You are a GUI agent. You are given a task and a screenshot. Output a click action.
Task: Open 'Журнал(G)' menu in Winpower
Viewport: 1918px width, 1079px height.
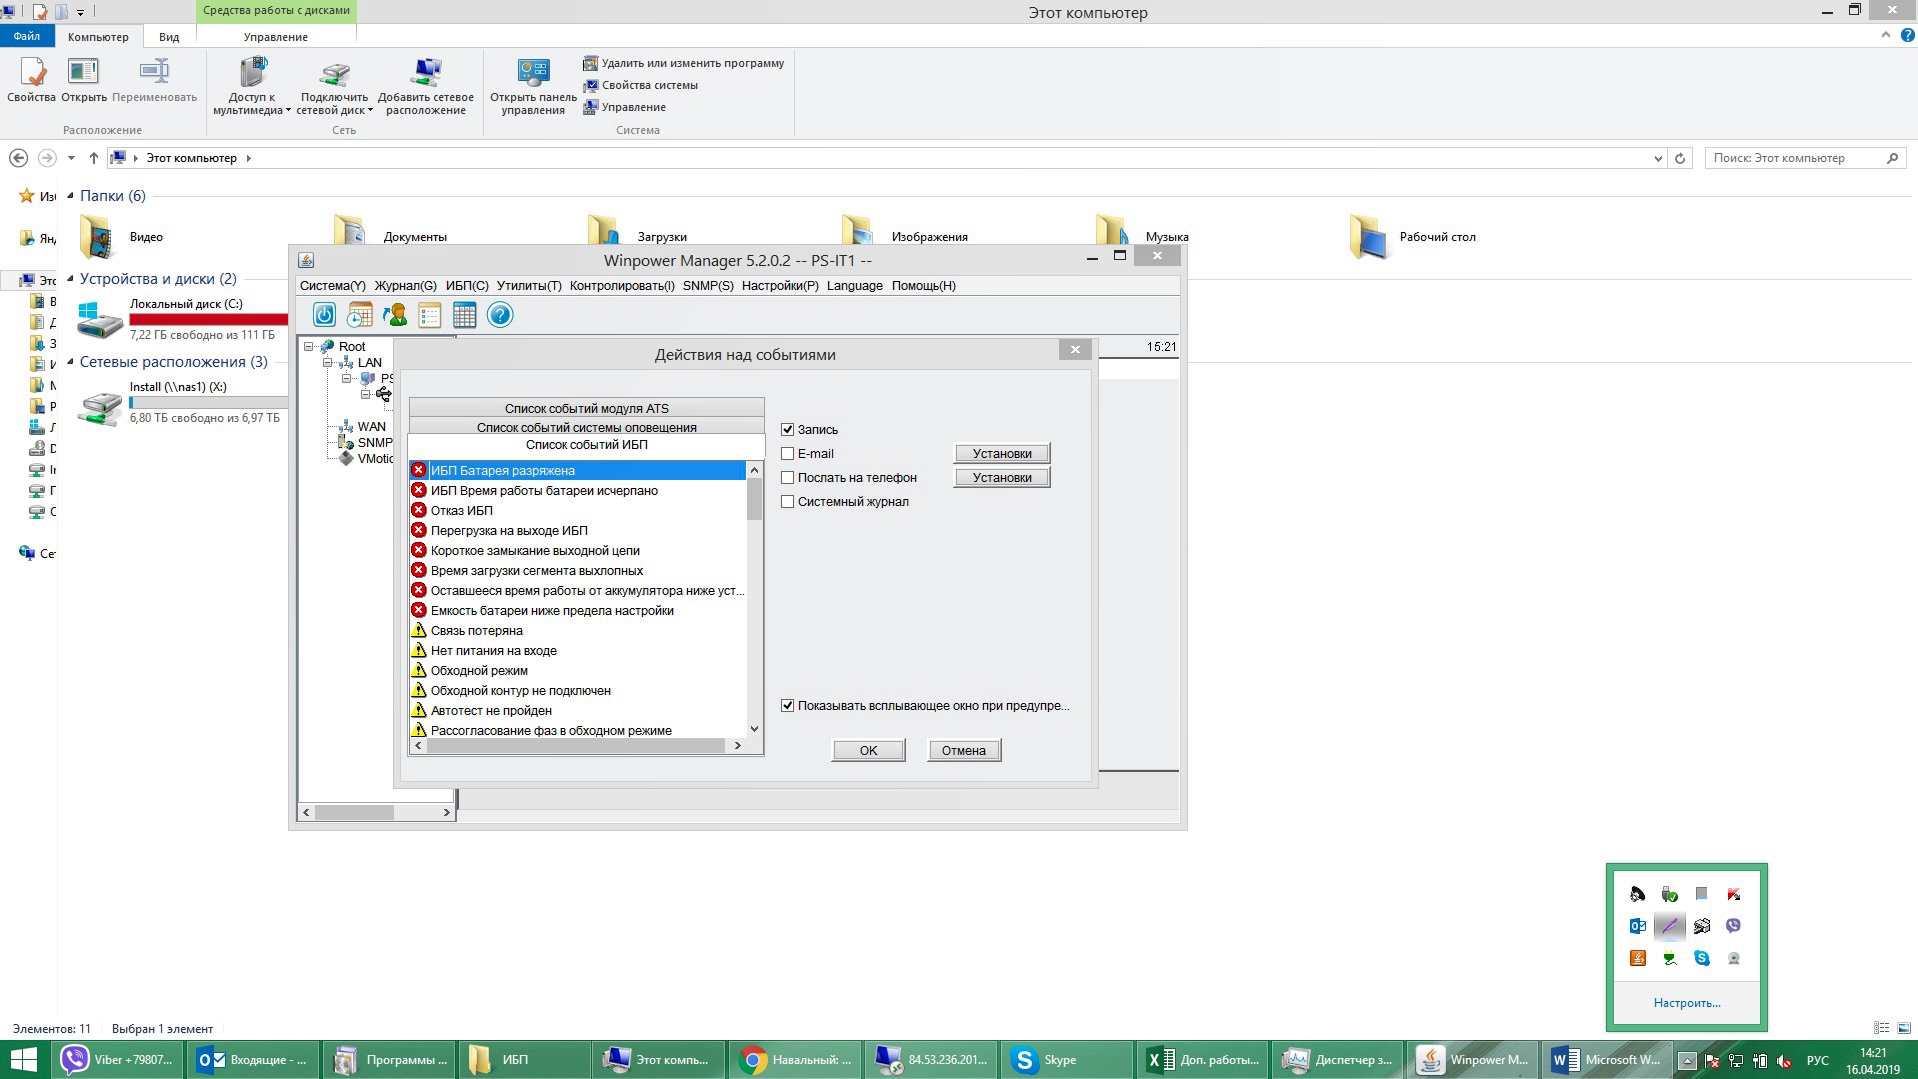[405, 286]
